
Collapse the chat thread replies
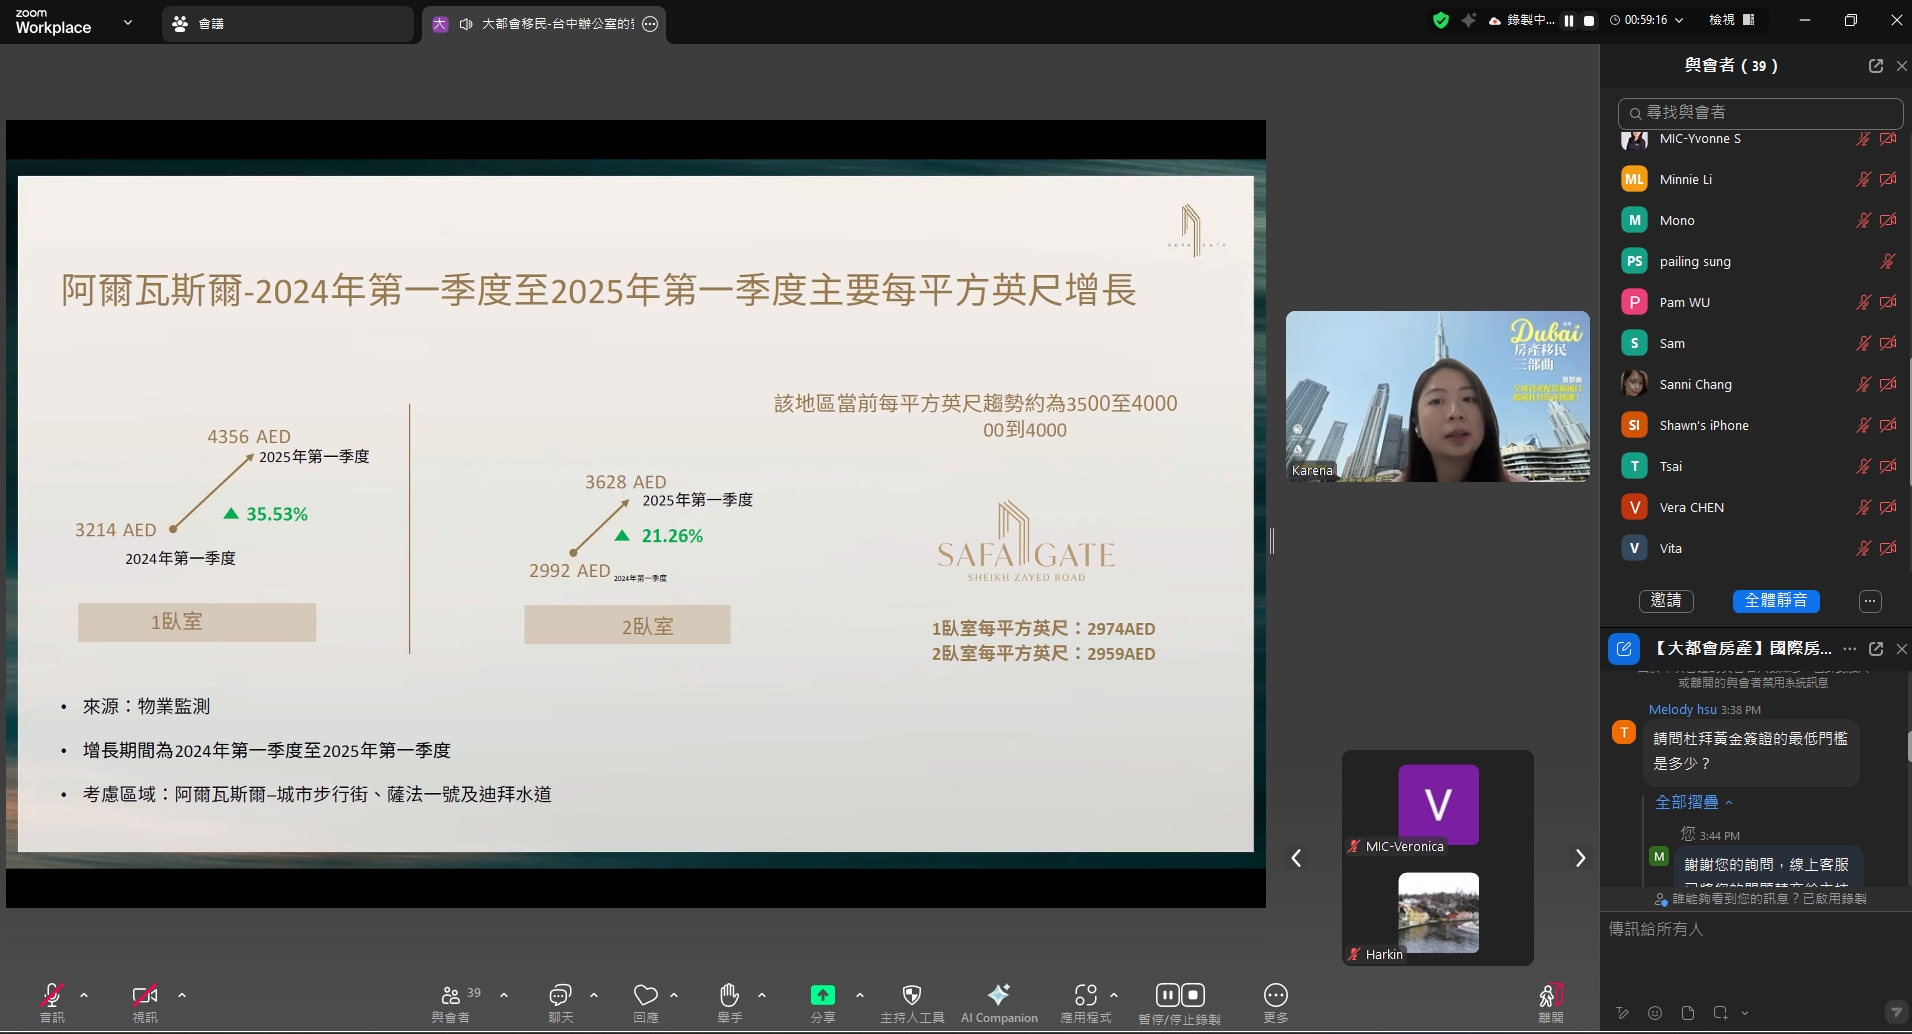1693,802
